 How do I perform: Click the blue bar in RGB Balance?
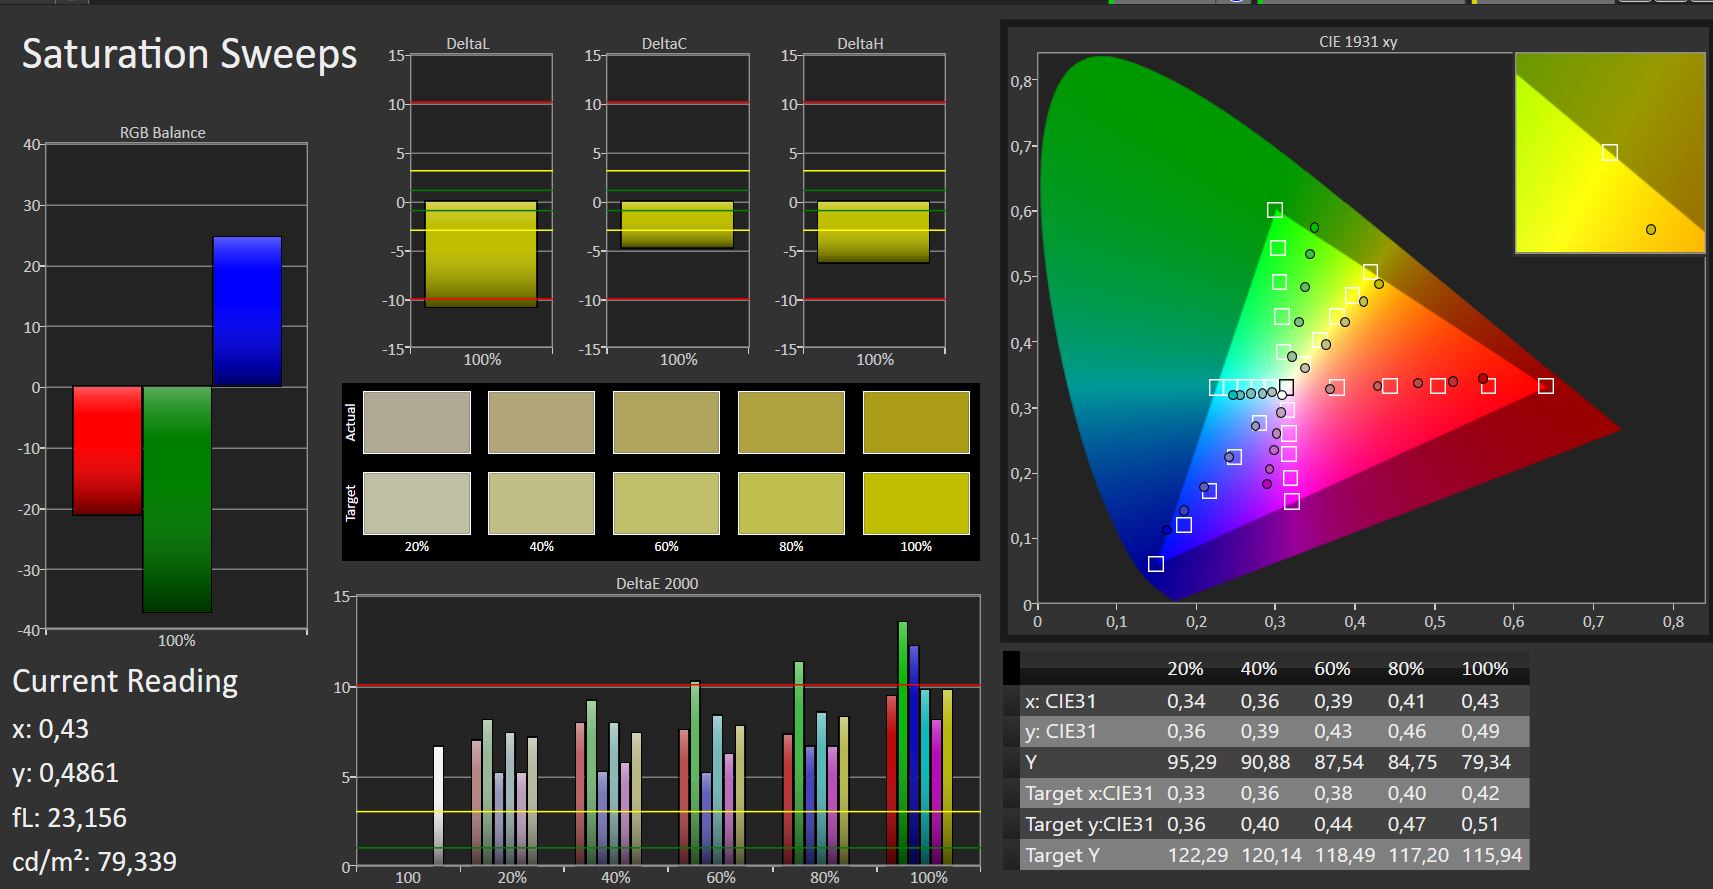[247, 311]
